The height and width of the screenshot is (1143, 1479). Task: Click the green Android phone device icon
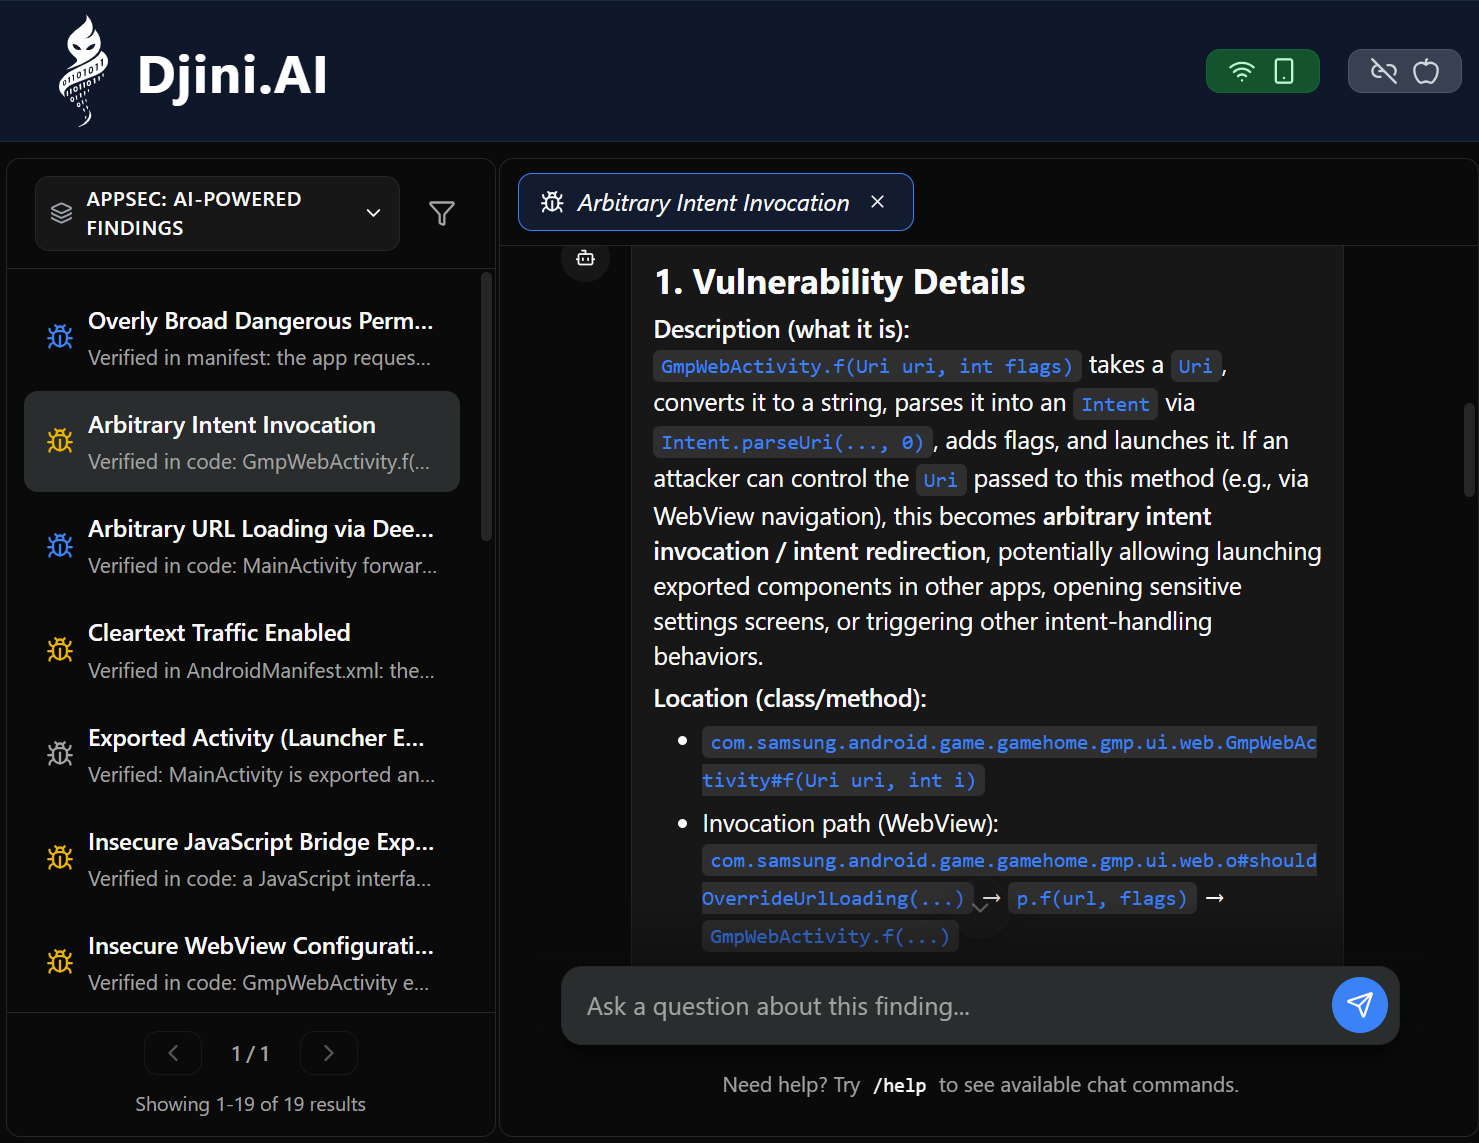pos(1284,71)
